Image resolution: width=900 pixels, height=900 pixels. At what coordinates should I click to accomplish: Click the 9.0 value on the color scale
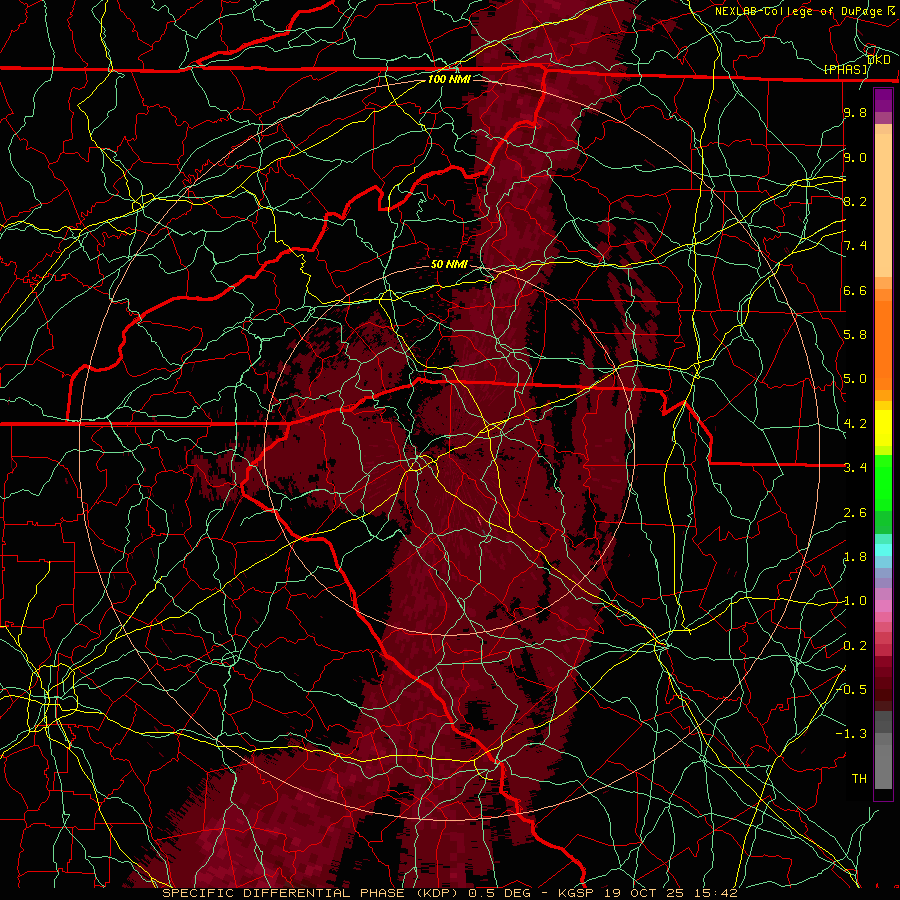(x=855, y=157)
